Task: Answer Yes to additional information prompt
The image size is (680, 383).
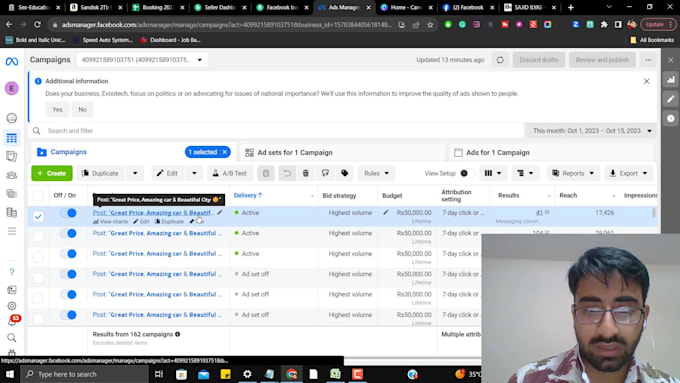Action: click(x=57, y=109)
